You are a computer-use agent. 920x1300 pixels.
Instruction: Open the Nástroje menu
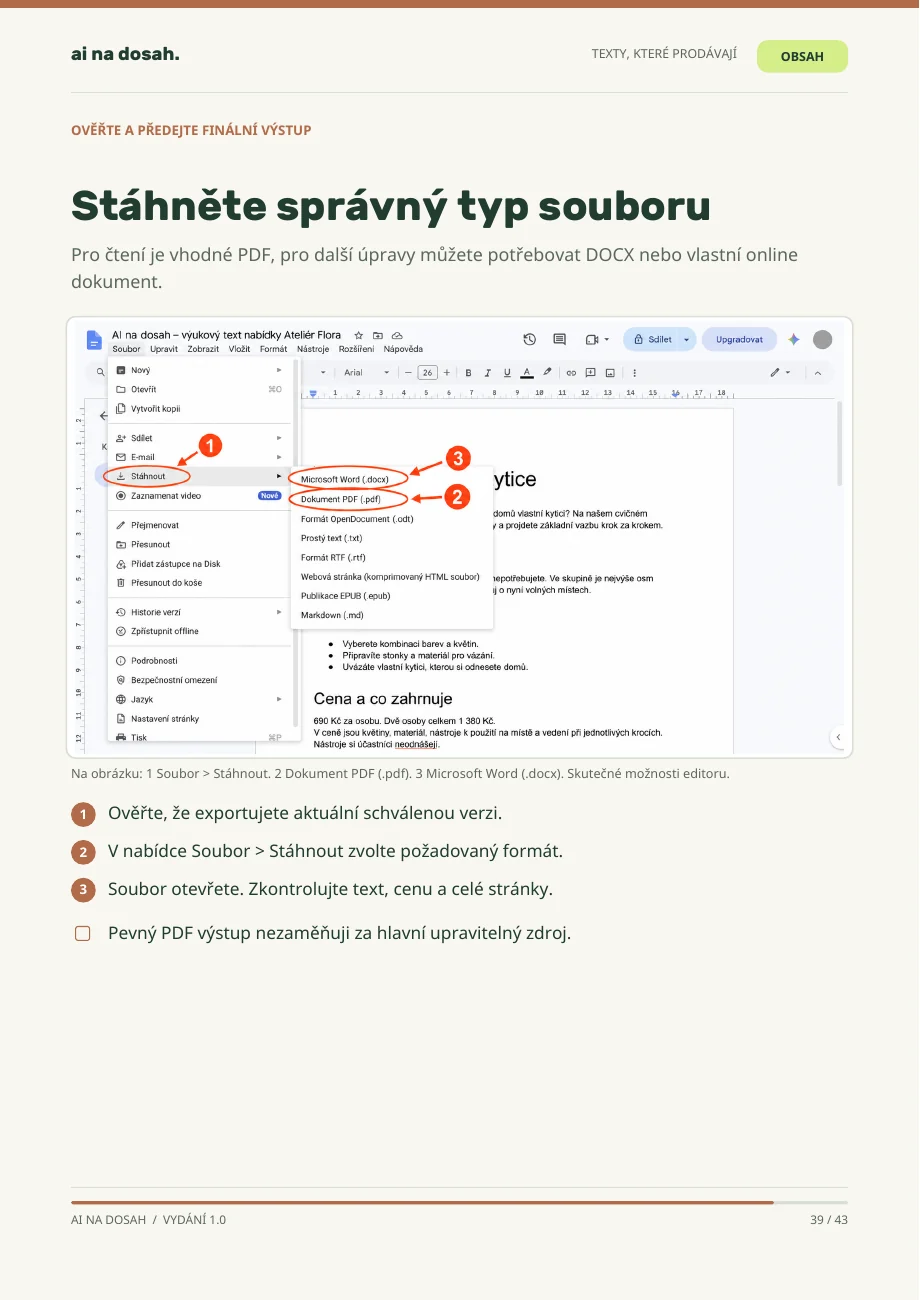pyautogui.click(x=313, y=349)
